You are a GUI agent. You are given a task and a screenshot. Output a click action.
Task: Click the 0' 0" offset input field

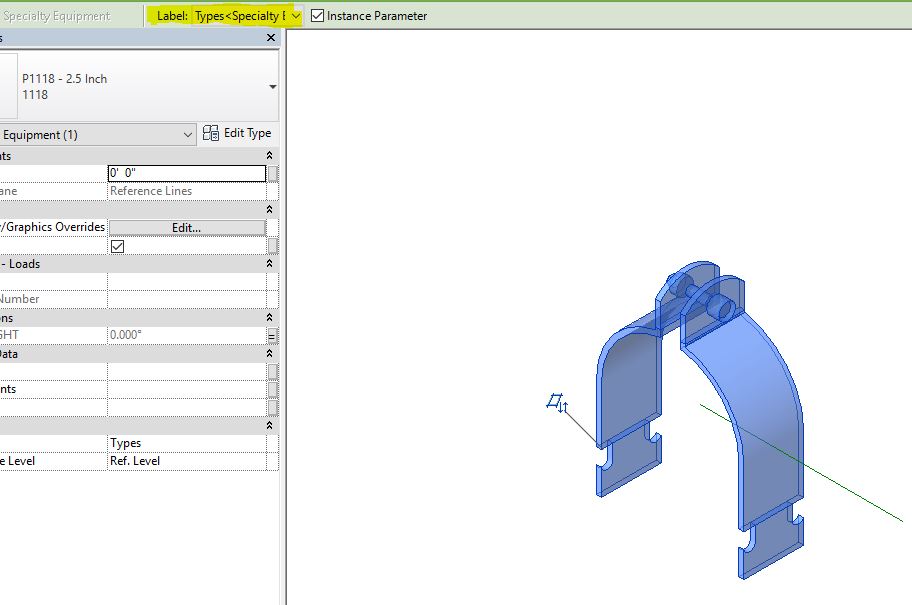coord(186,173)
